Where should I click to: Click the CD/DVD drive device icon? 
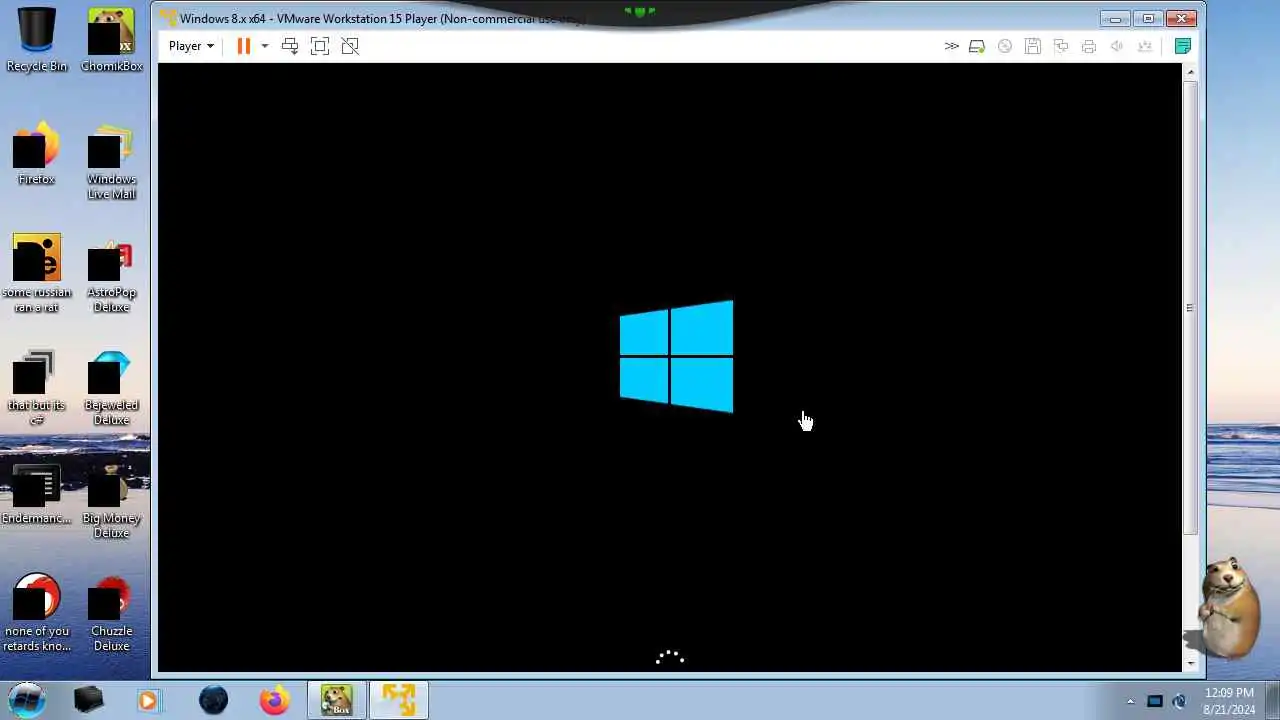pos(1005,46)
